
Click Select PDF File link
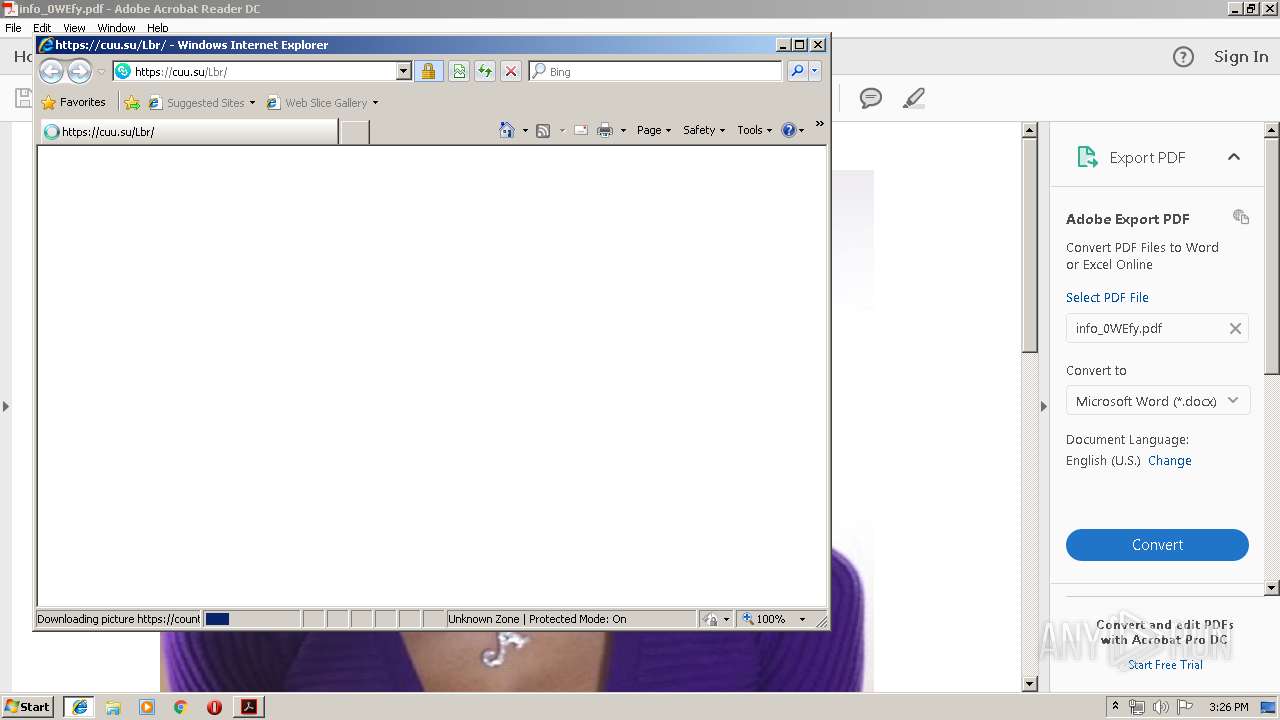[x=1107, y=297]
